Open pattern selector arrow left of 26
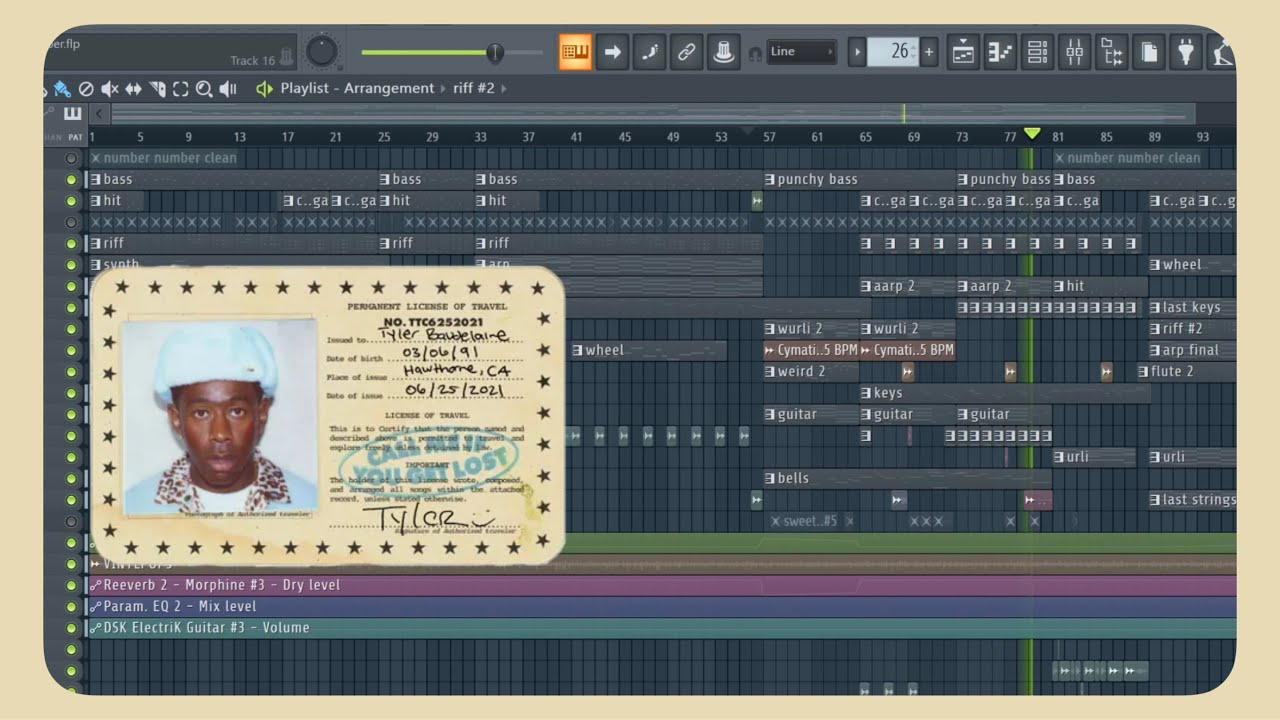Viewport: 1280px width, 720px height. (x=857, y=52)
